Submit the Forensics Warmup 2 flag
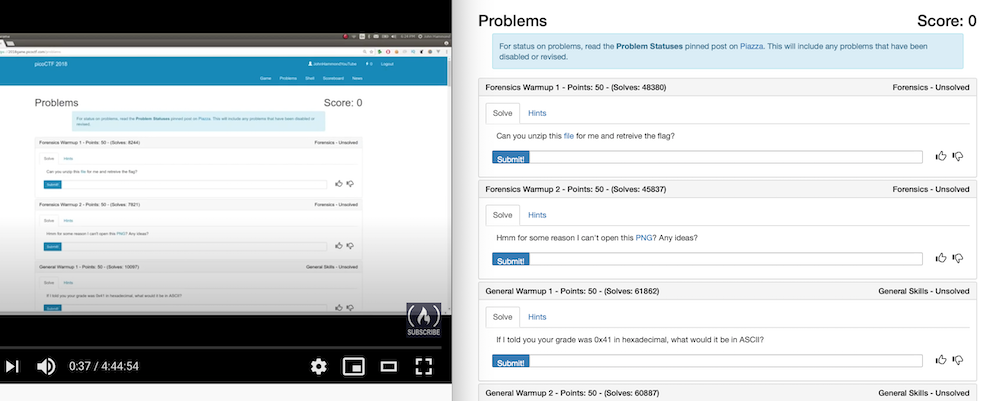 (511, 259)
